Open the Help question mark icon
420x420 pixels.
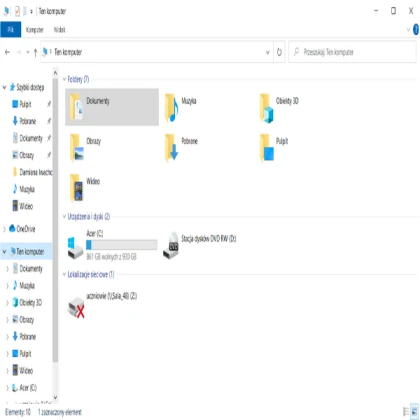[x=416, y=29]
